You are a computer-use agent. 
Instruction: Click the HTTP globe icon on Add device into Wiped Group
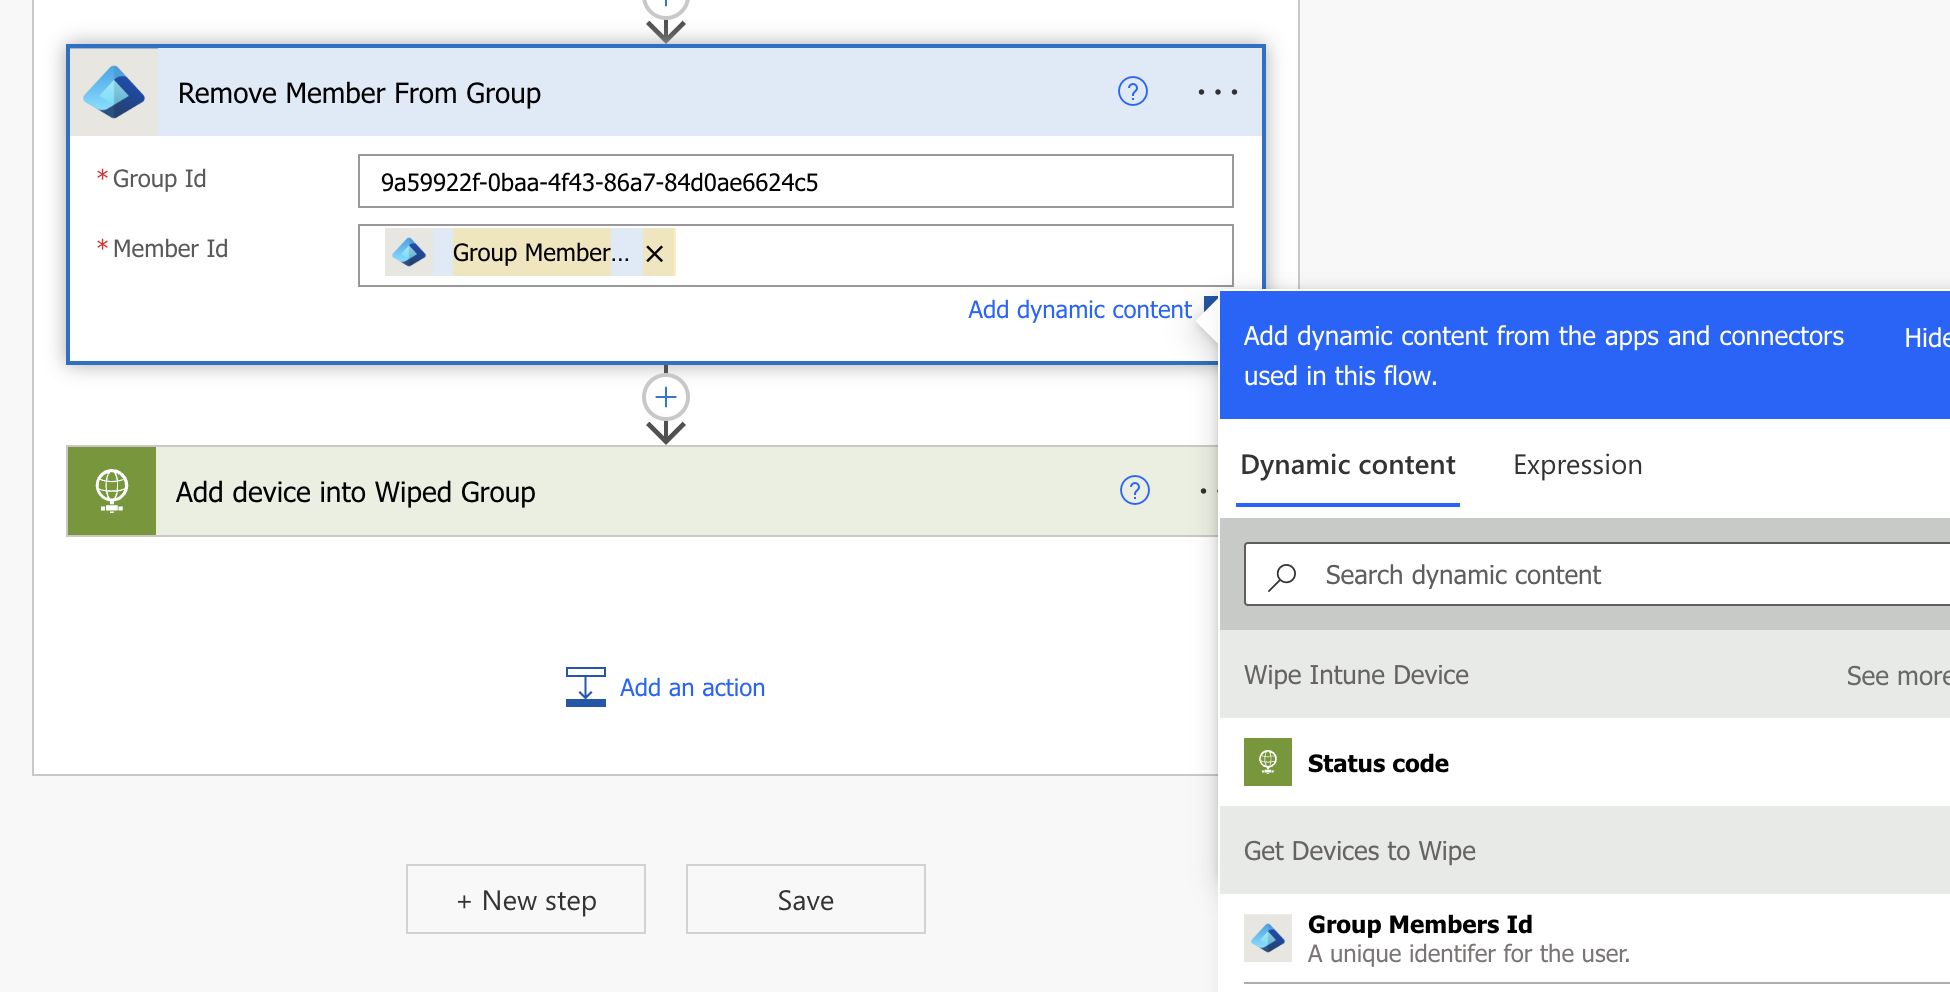pos(111,491)
